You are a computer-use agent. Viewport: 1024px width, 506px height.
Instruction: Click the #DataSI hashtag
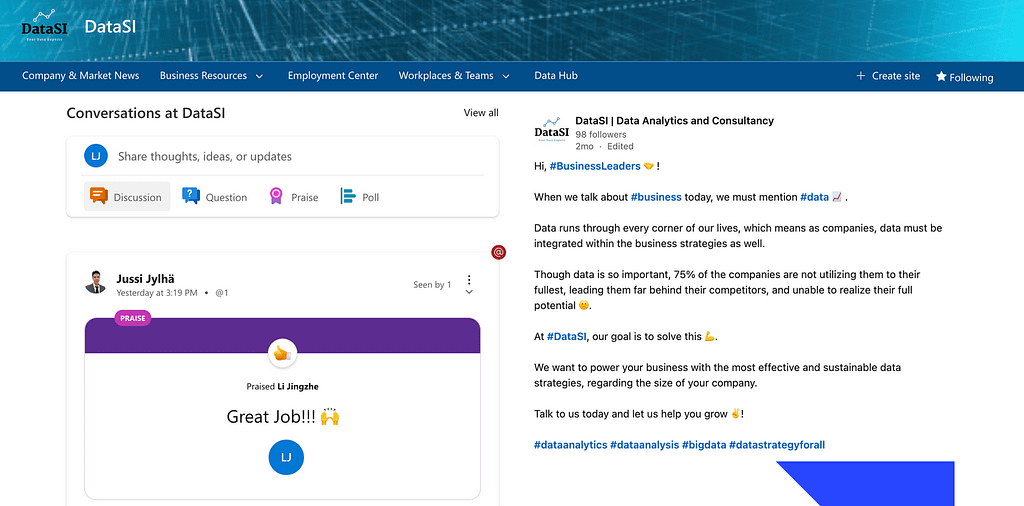(567, 337)
